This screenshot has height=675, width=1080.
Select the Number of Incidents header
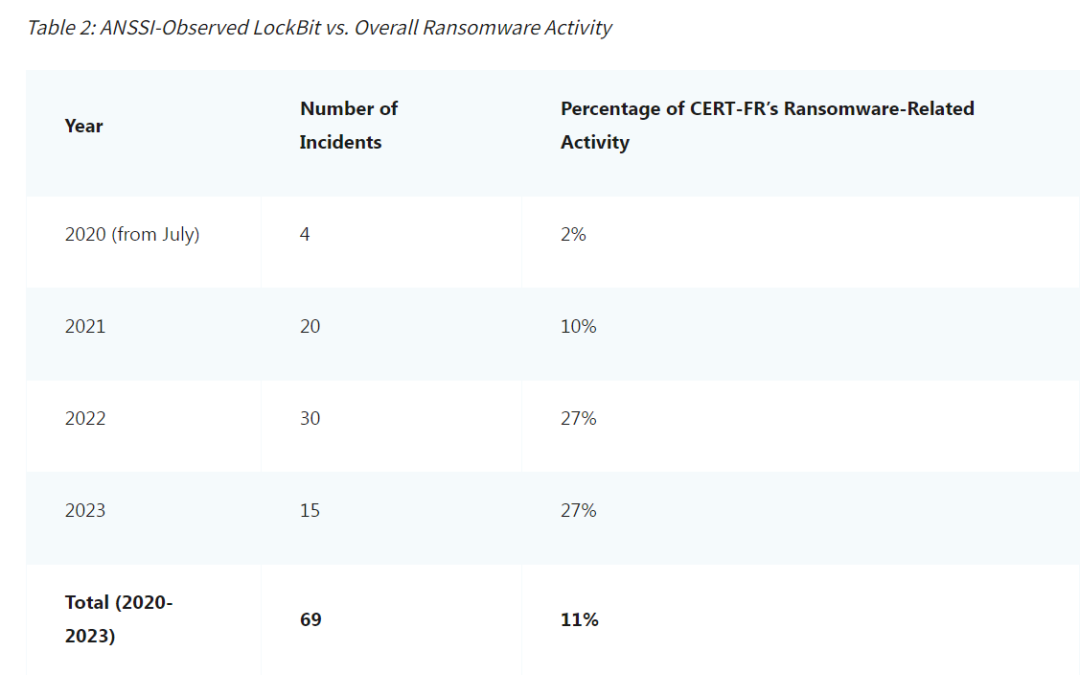pyautogui.click(x=349, y=125)
